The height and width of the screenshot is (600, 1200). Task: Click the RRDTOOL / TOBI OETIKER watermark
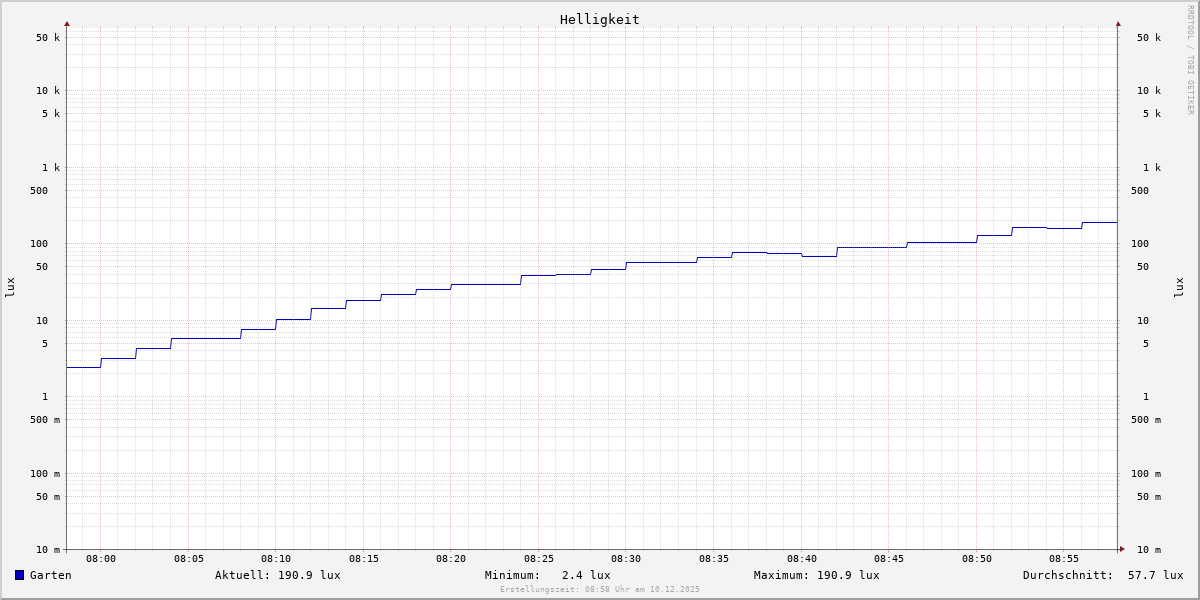pyautogui.click(x=1190, y=60)
